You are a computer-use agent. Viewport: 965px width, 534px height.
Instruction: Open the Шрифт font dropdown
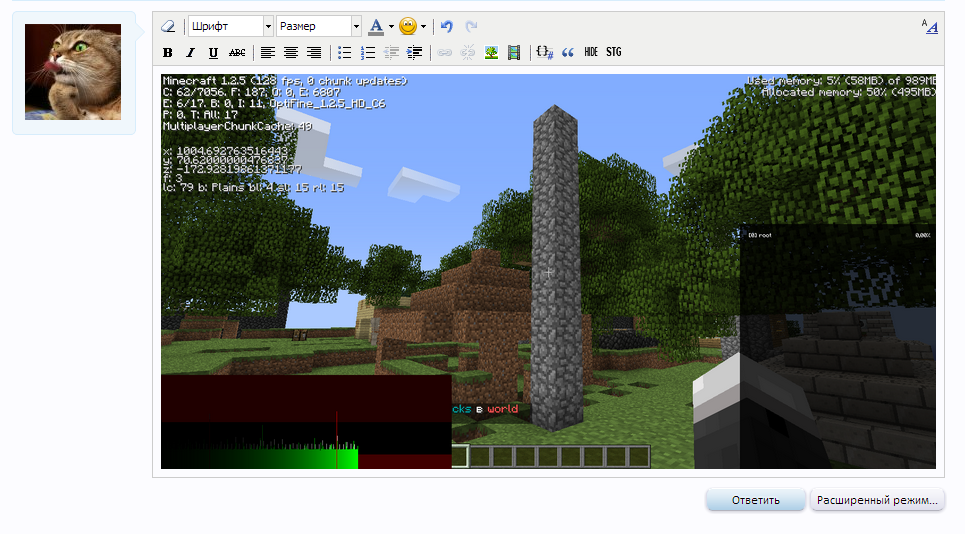[230, 26]
